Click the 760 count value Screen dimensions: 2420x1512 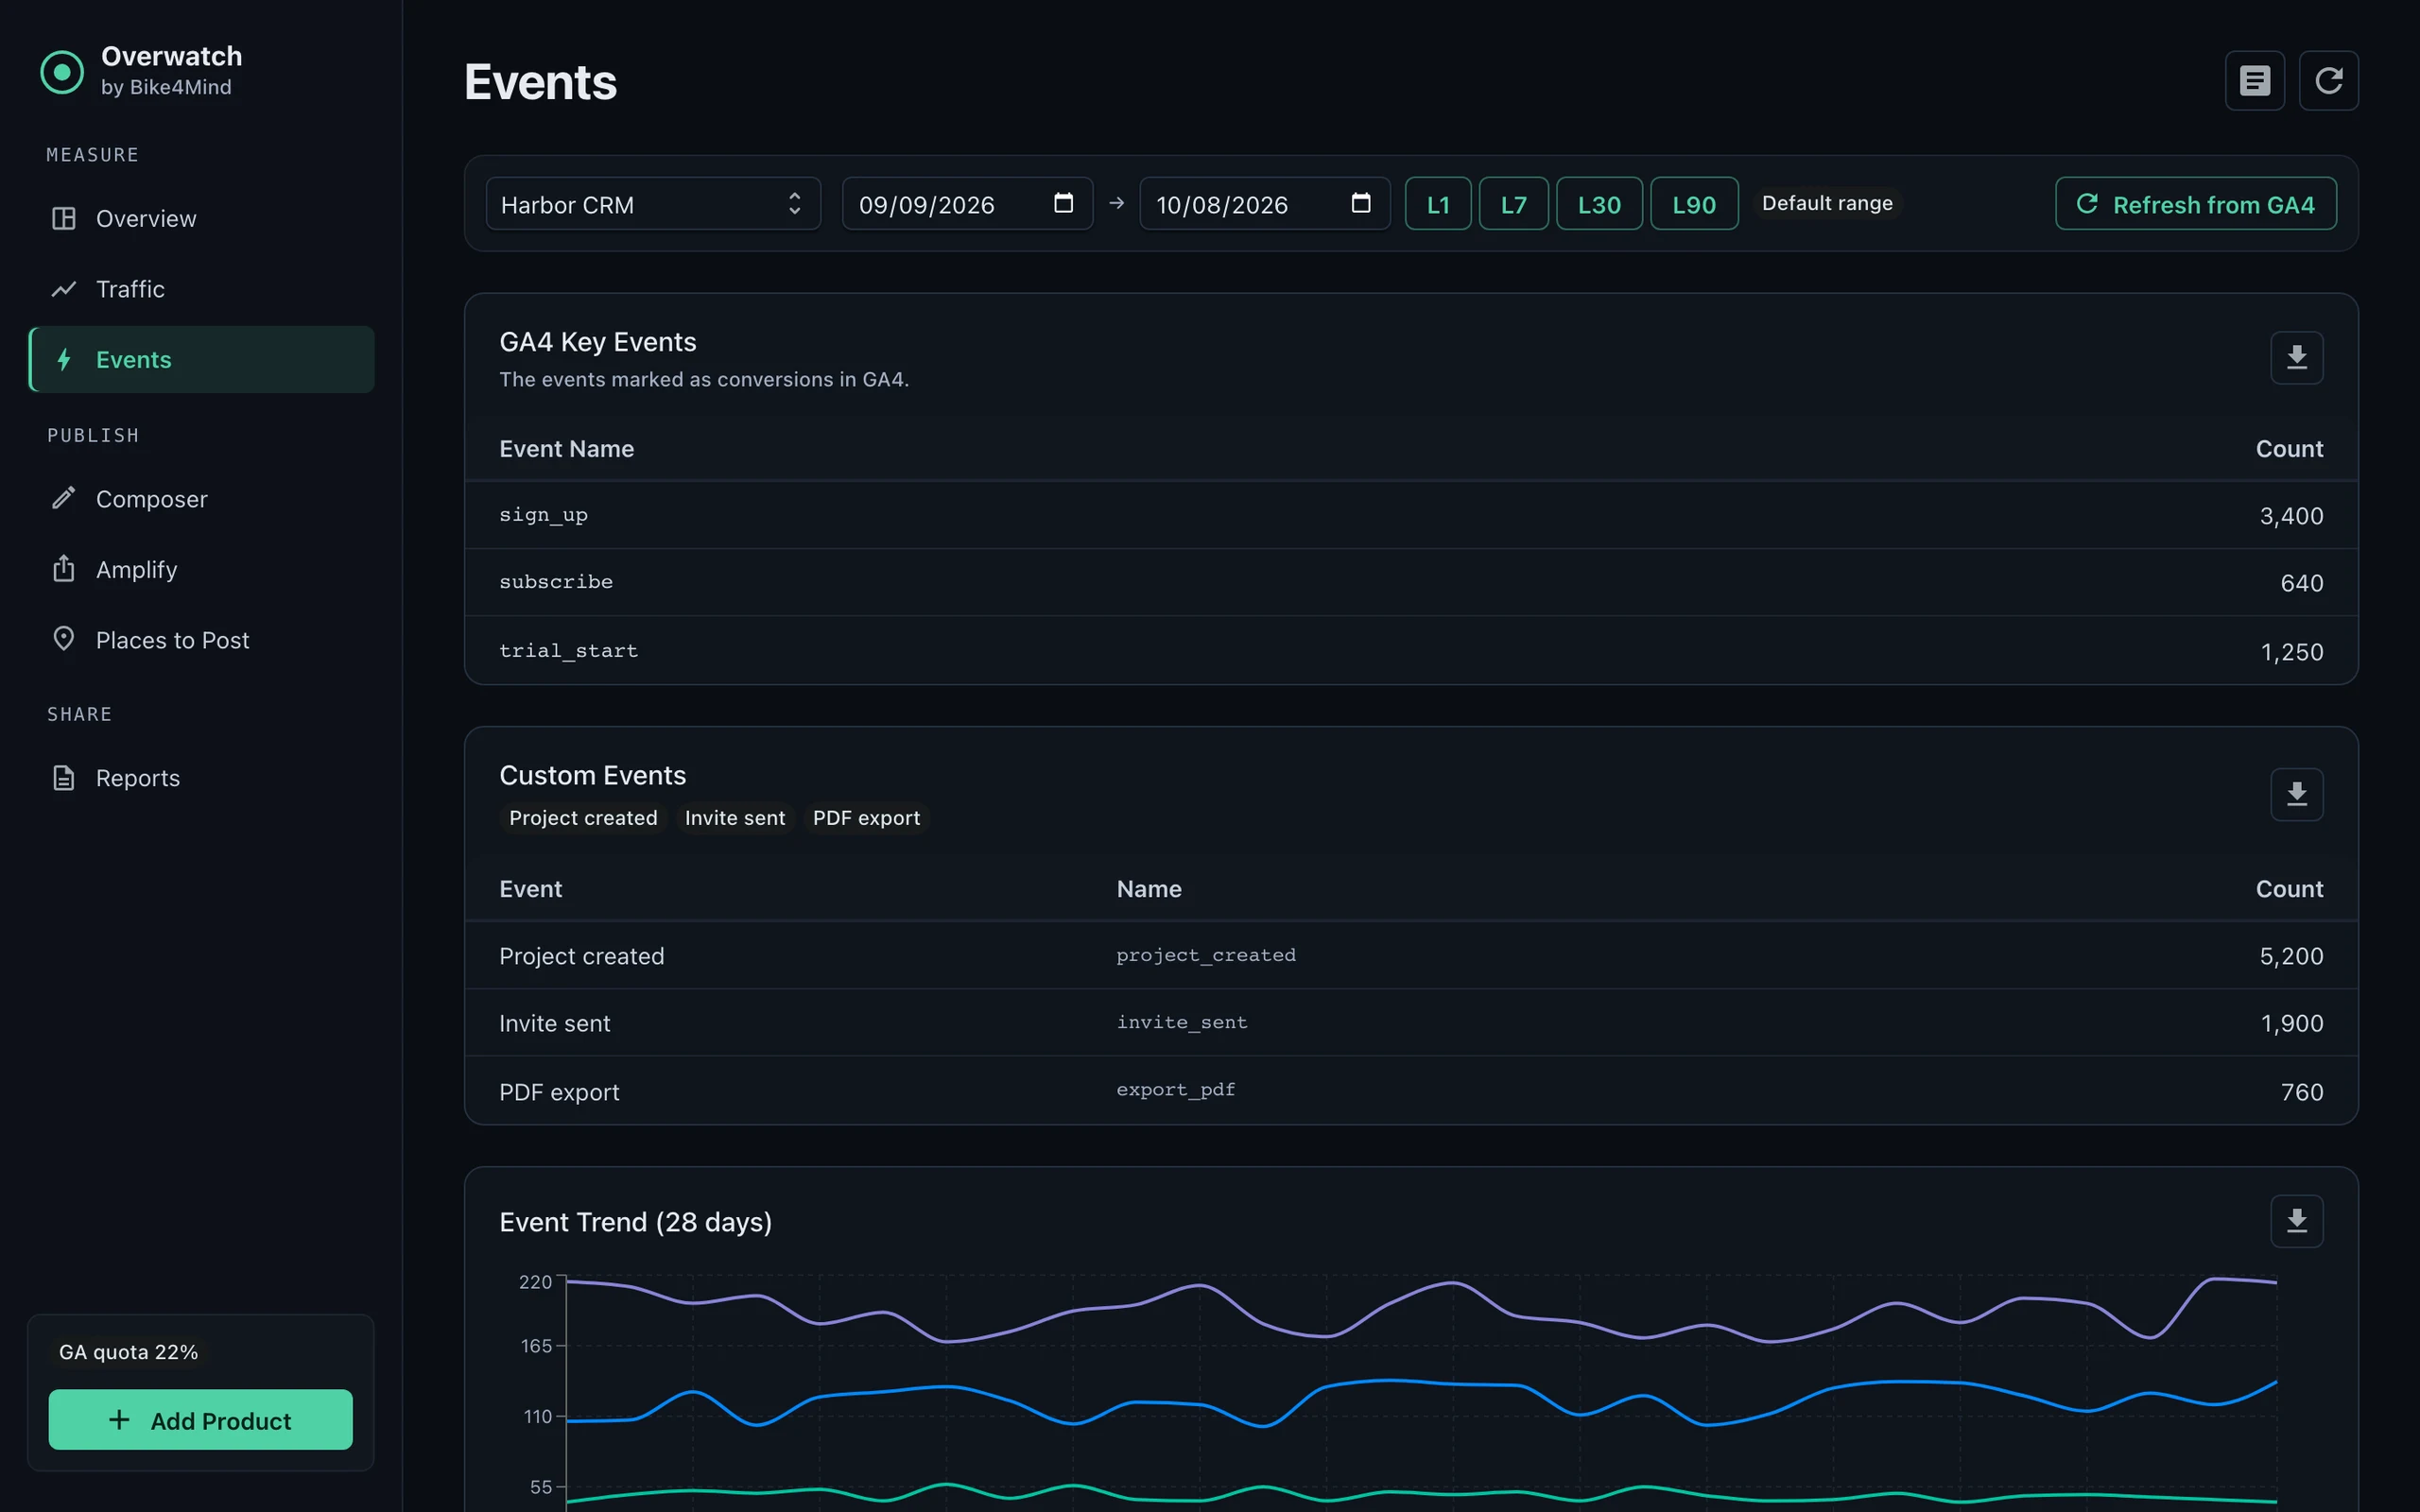[x=2301, y=1092]
